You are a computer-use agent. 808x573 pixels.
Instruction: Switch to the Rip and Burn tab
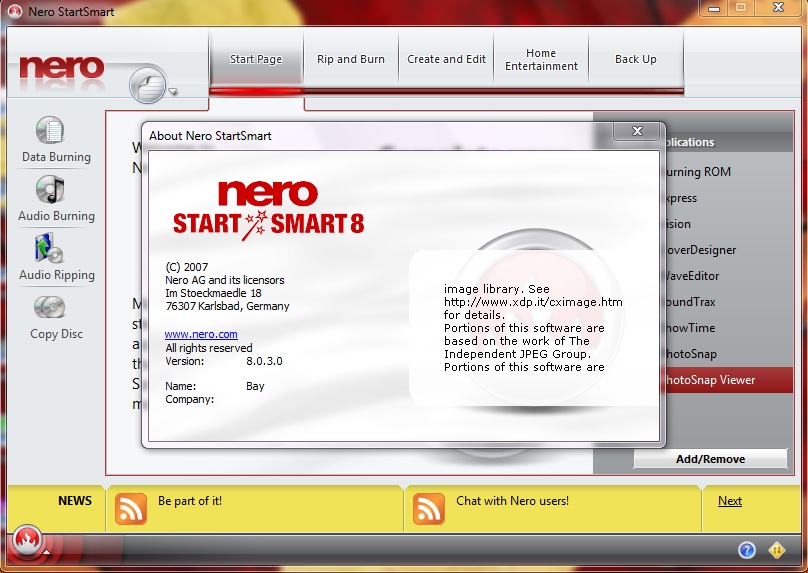coord(350,59)
